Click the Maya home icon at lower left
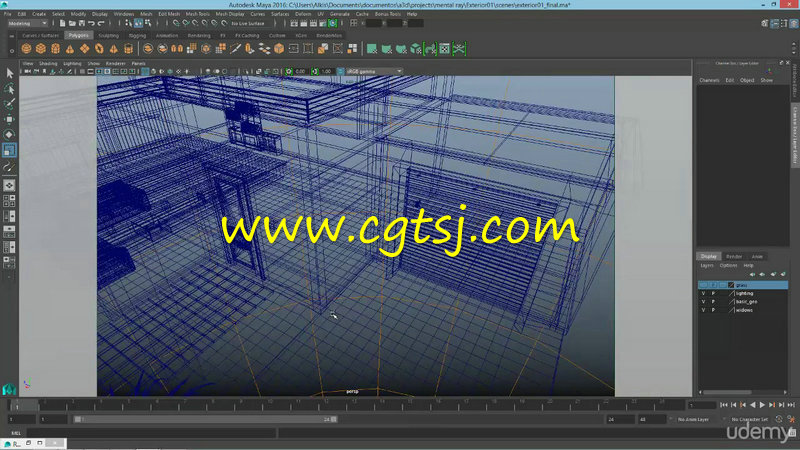 click(9, 389)
